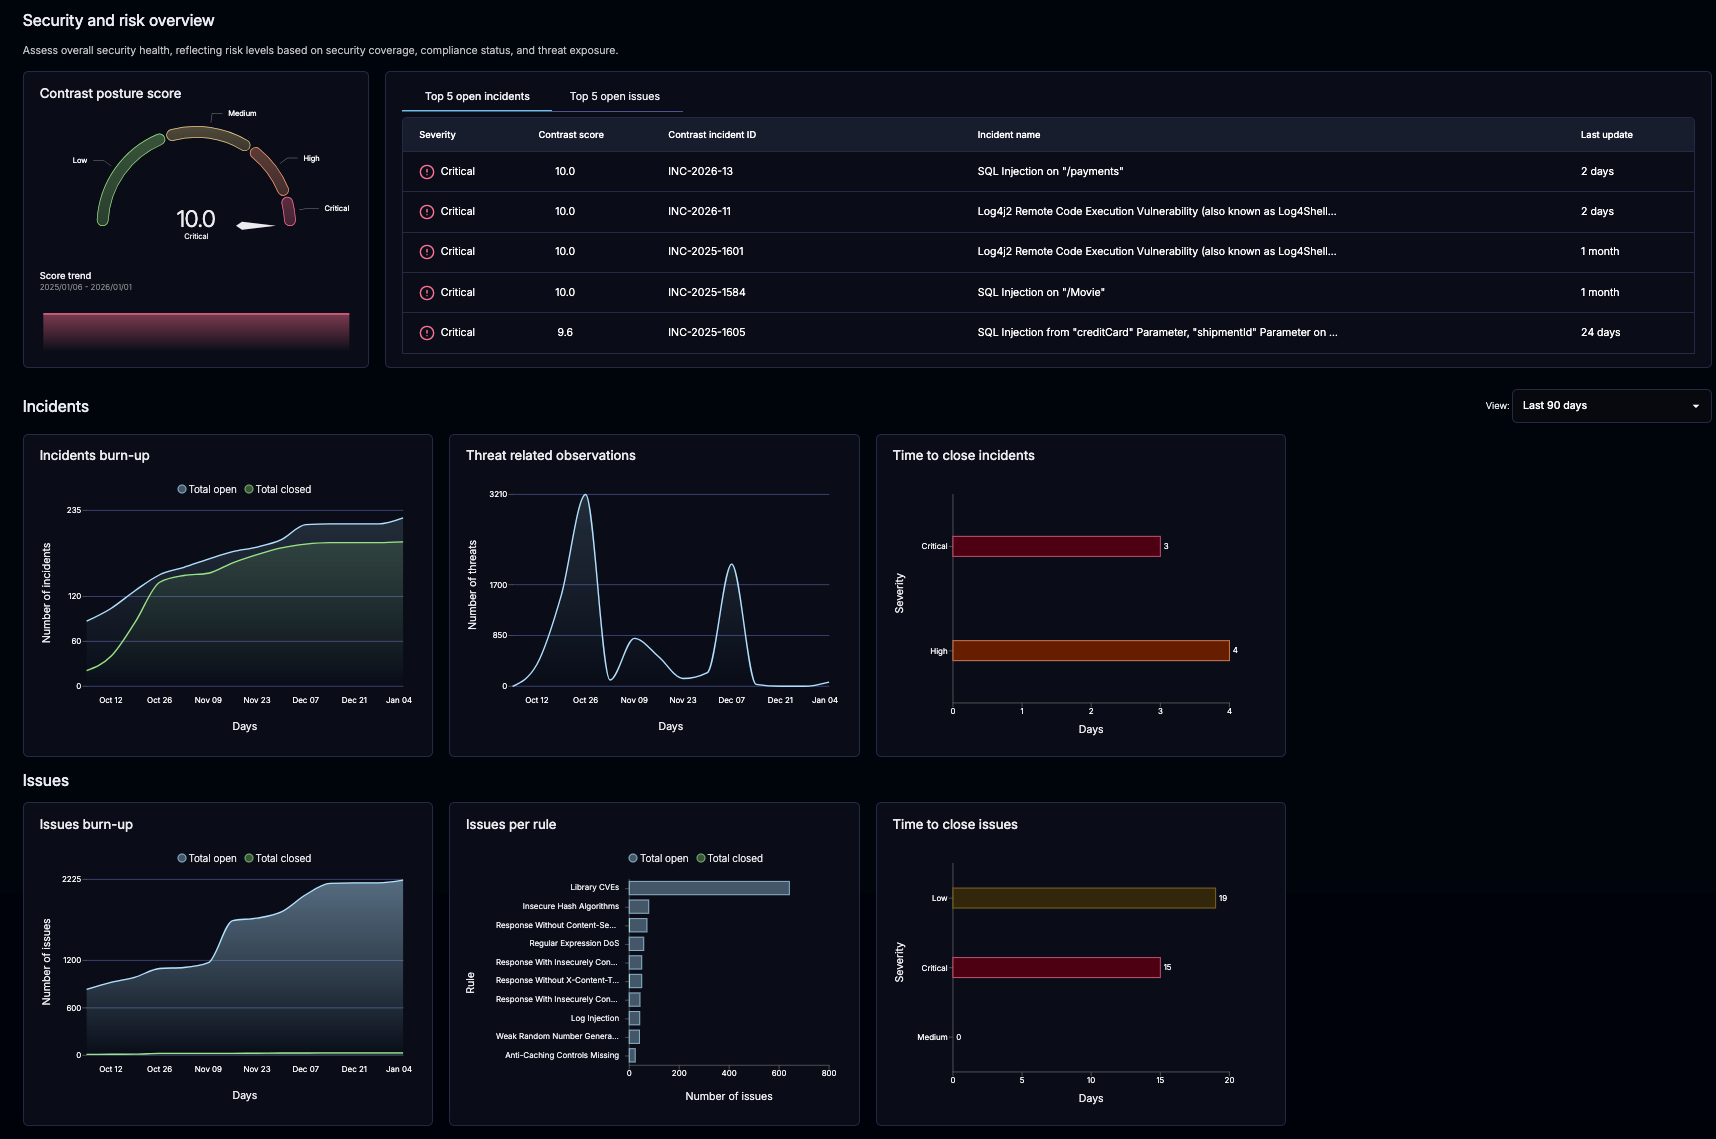Open the SQL Injection on "/payments" incident

pyautogui.click(x=1050, y=171)
